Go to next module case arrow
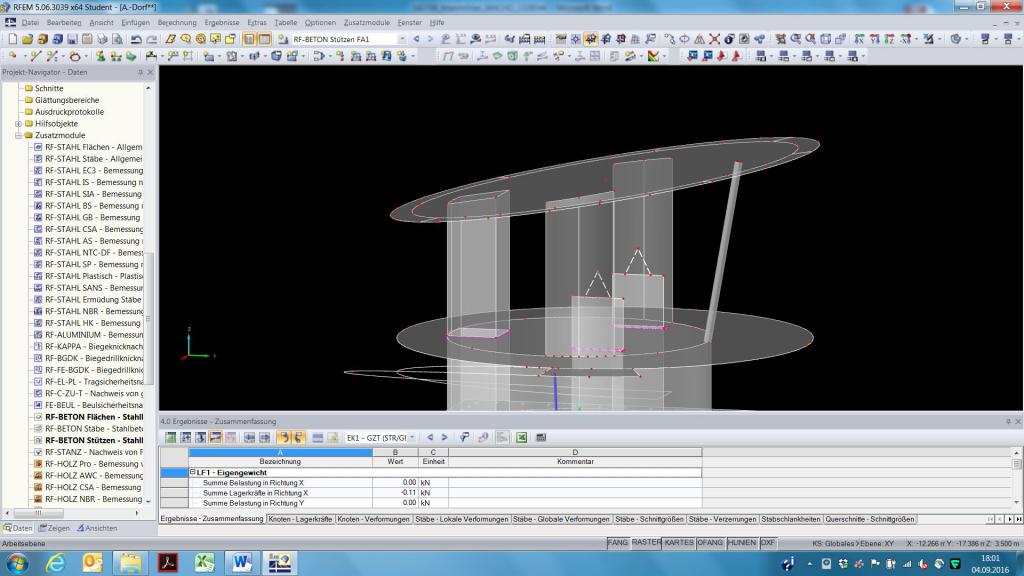Image resolution: width=1024 pixels, height=576 pixels. 430,39
